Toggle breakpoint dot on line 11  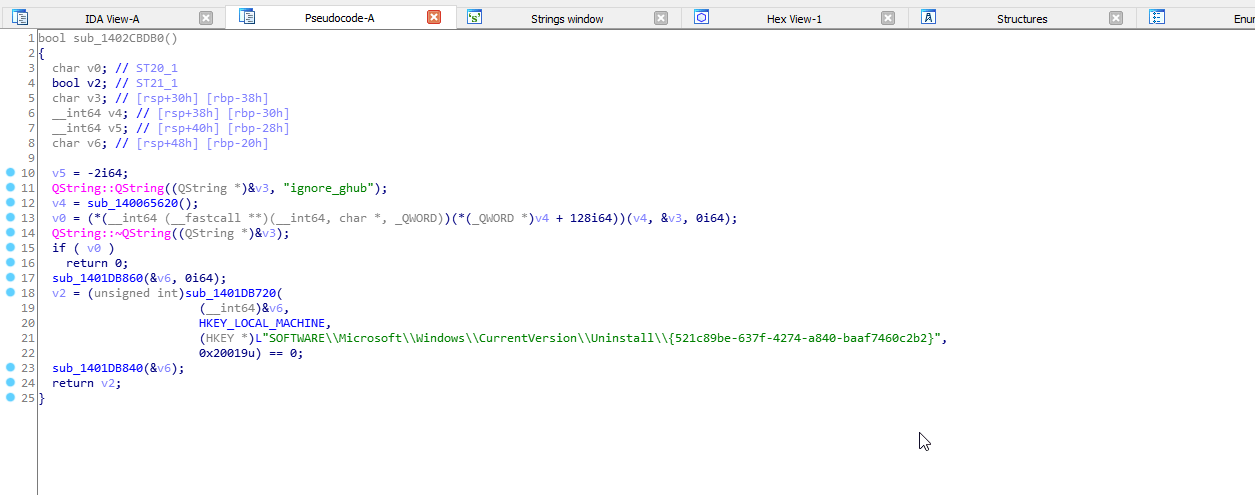[x=10, y=188]
